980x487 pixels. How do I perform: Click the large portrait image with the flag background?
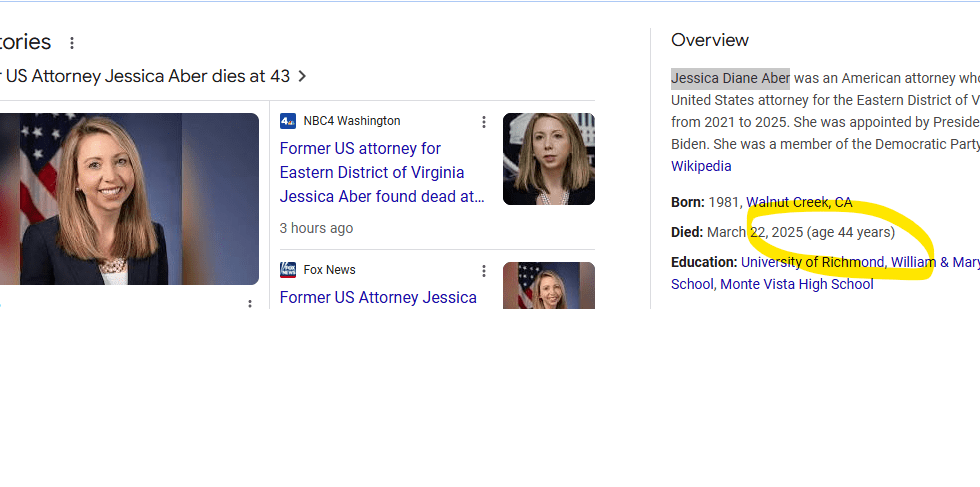coord(129,198)
